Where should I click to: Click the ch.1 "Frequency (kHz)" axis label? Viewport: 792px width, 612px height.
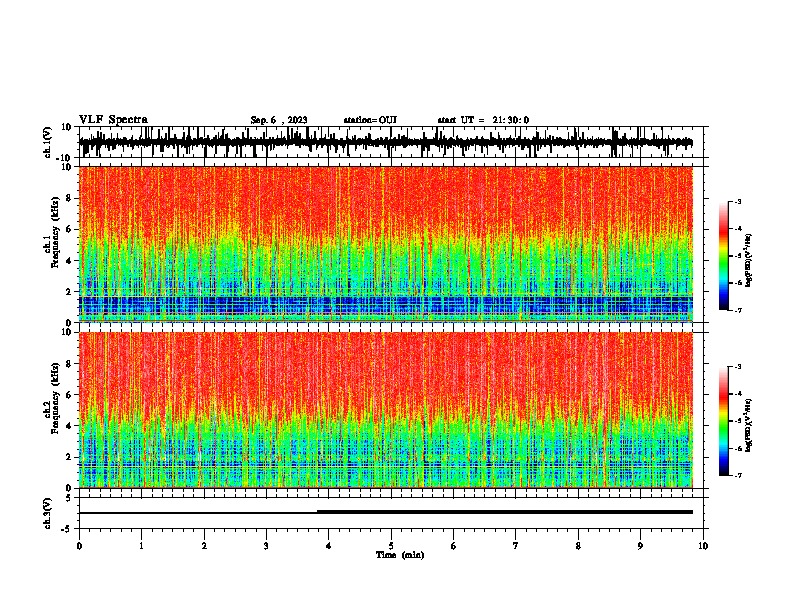[x=55, y=232]
